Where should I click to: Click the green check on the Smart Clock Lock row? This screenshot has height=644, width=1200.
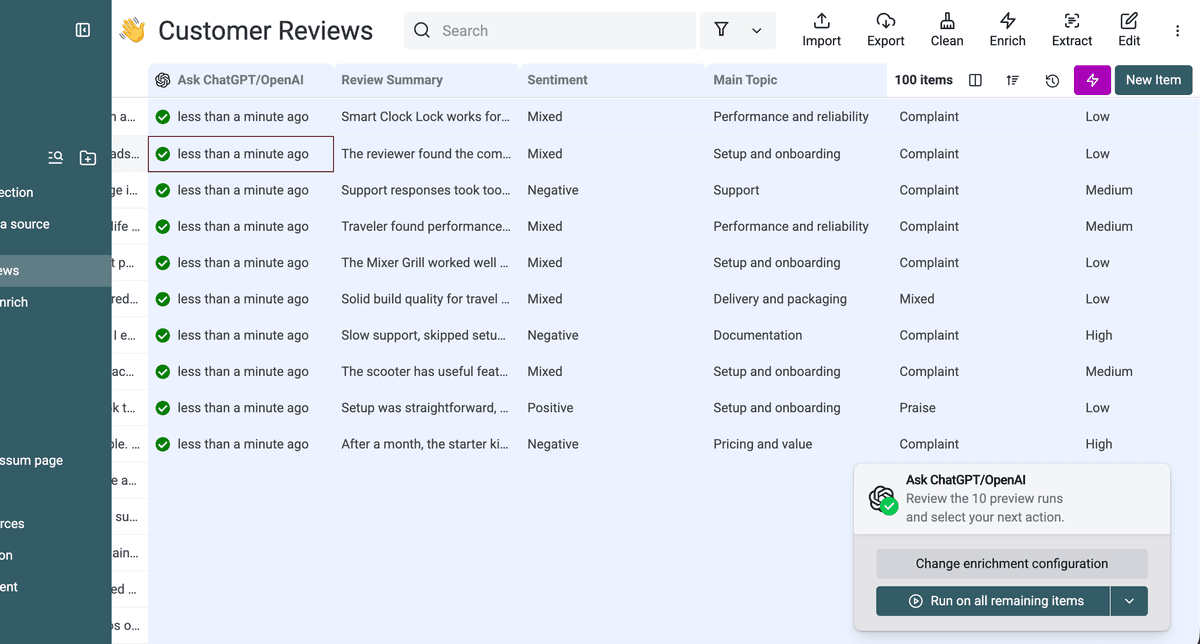163,117
